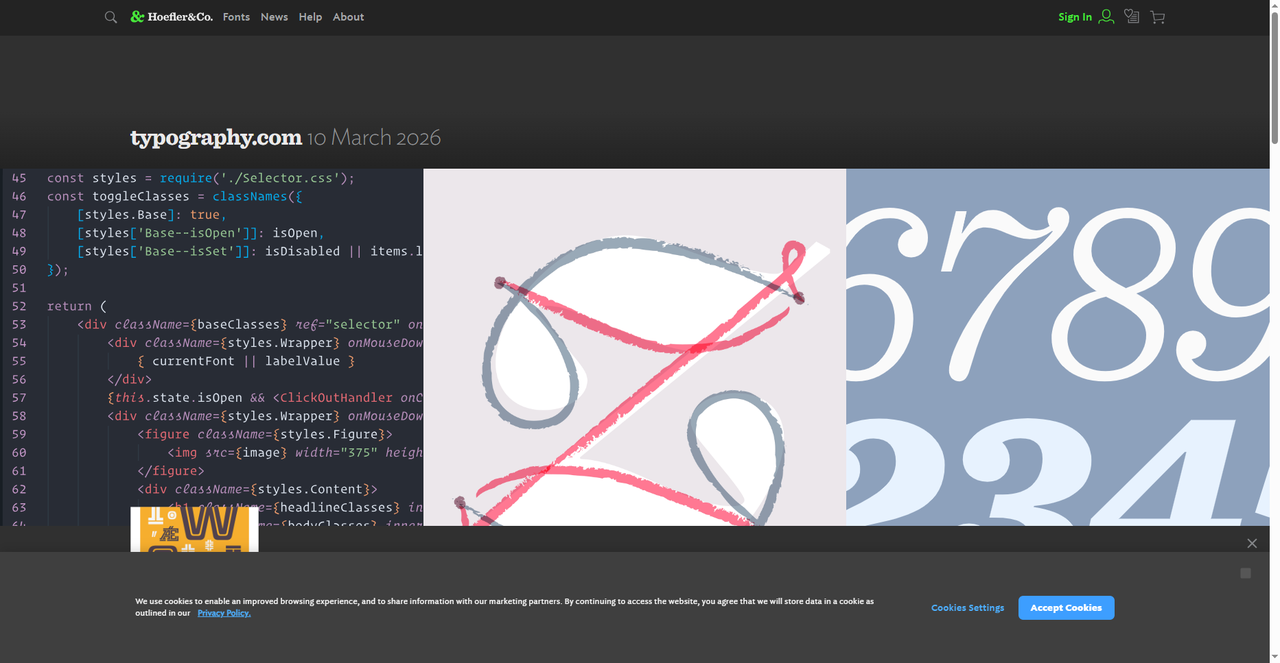Image resolution: width=1280 pixels, height=663 pixels.
Task: Open the font list icon beside account
Action: [1132, 17]
